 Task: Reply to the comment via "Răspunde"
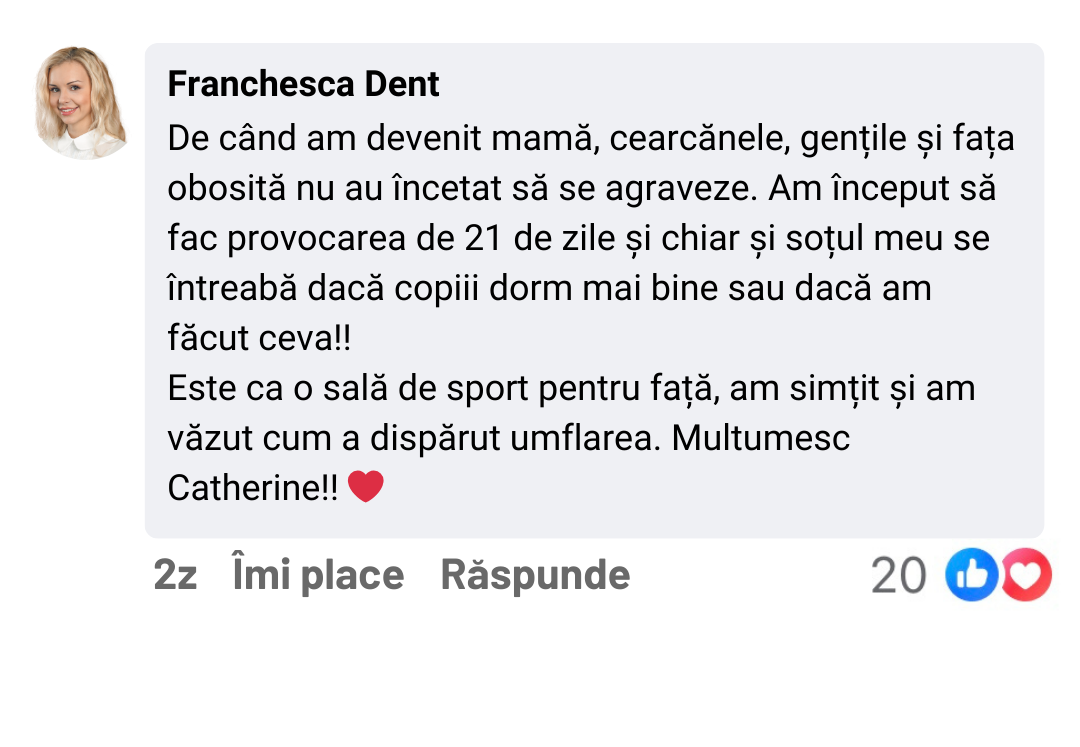(535, 575)
